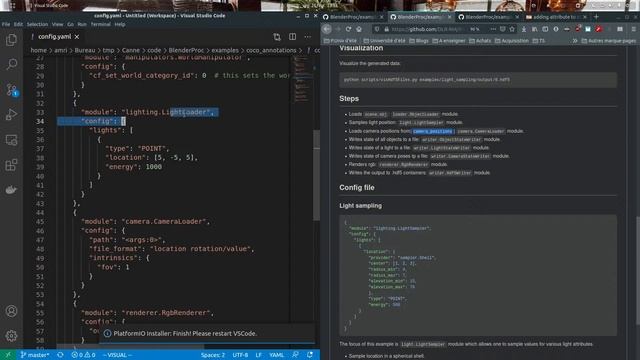The width and height of the screenshot is (640, 360).
Task: Click the master branch in status bar
Action: 35,355
